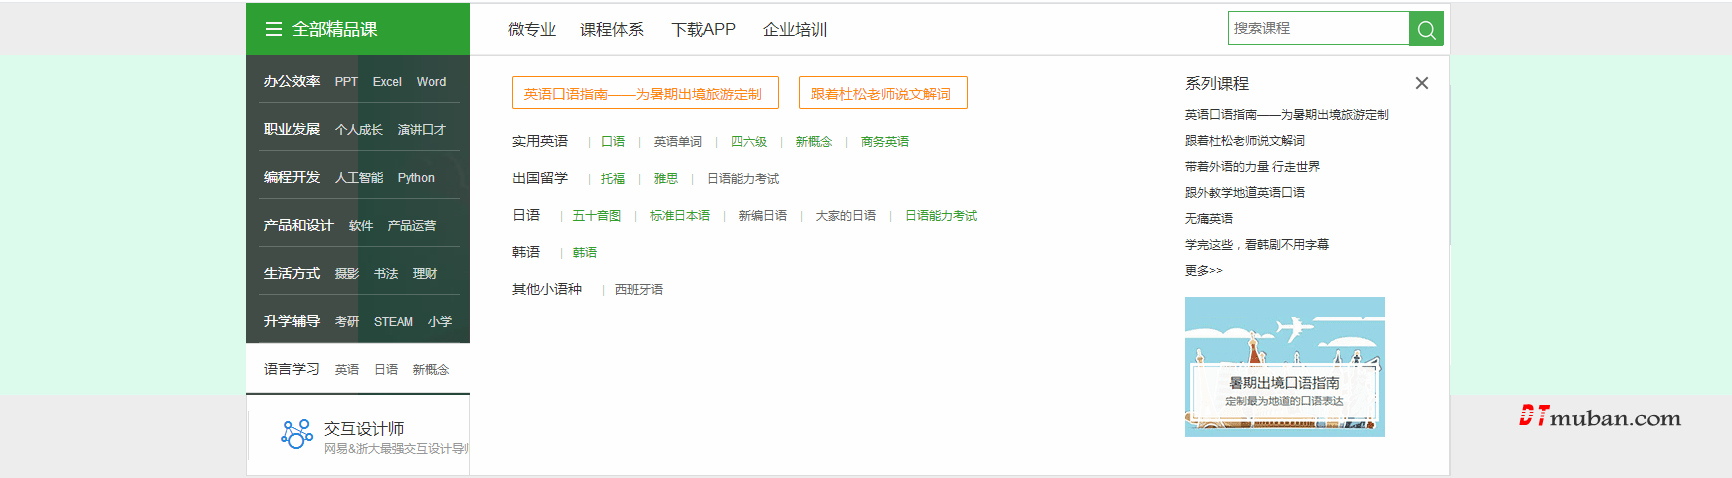Click the 跟着杜松老师说文解词 orange button
Image resolution: width=1732 pixels, height=478 pixels.
click(x=882, y=93)
